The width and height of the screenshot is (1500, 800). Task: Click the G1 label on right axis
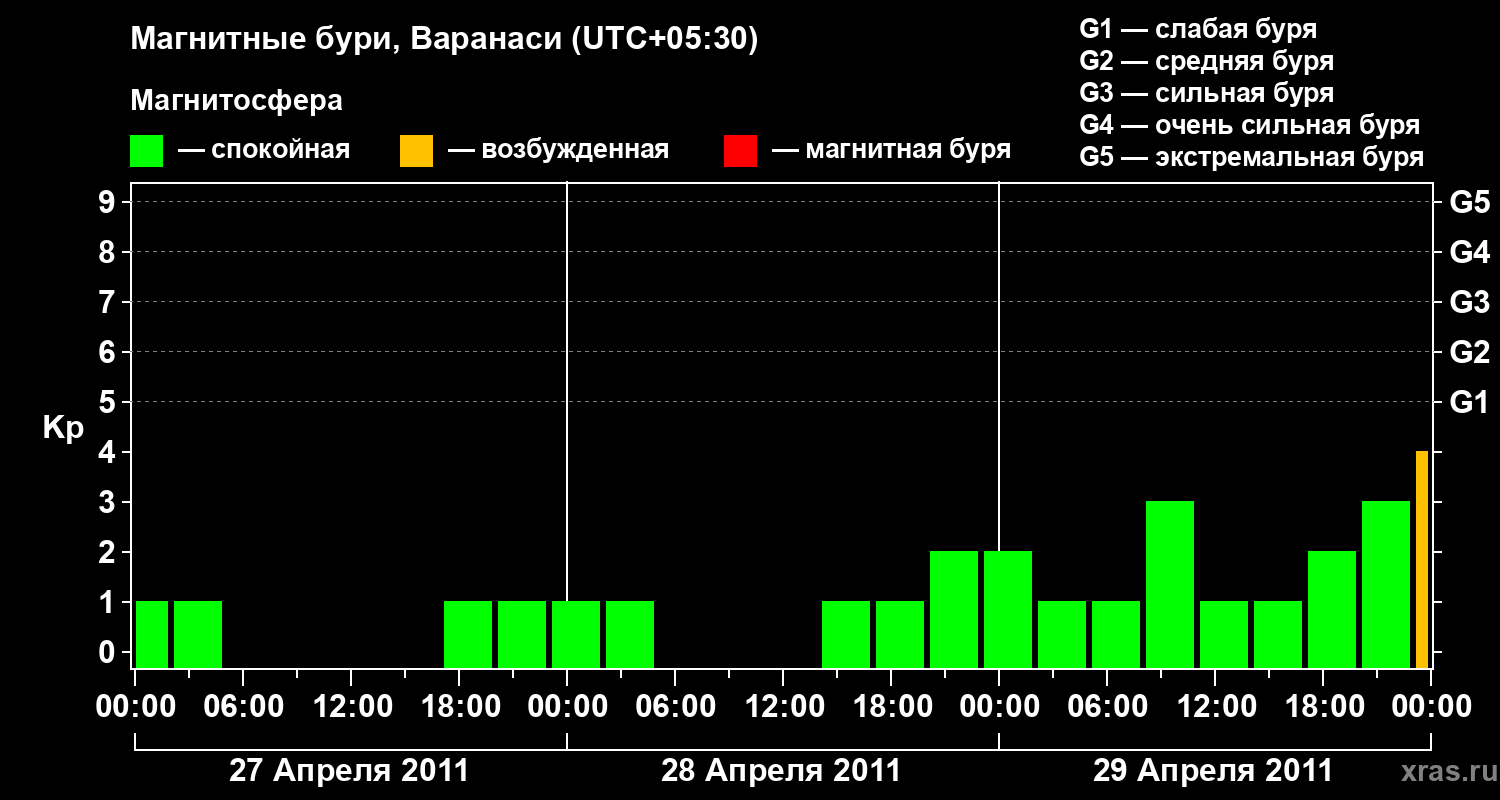pyautogui.click(x=1470, y=402)
